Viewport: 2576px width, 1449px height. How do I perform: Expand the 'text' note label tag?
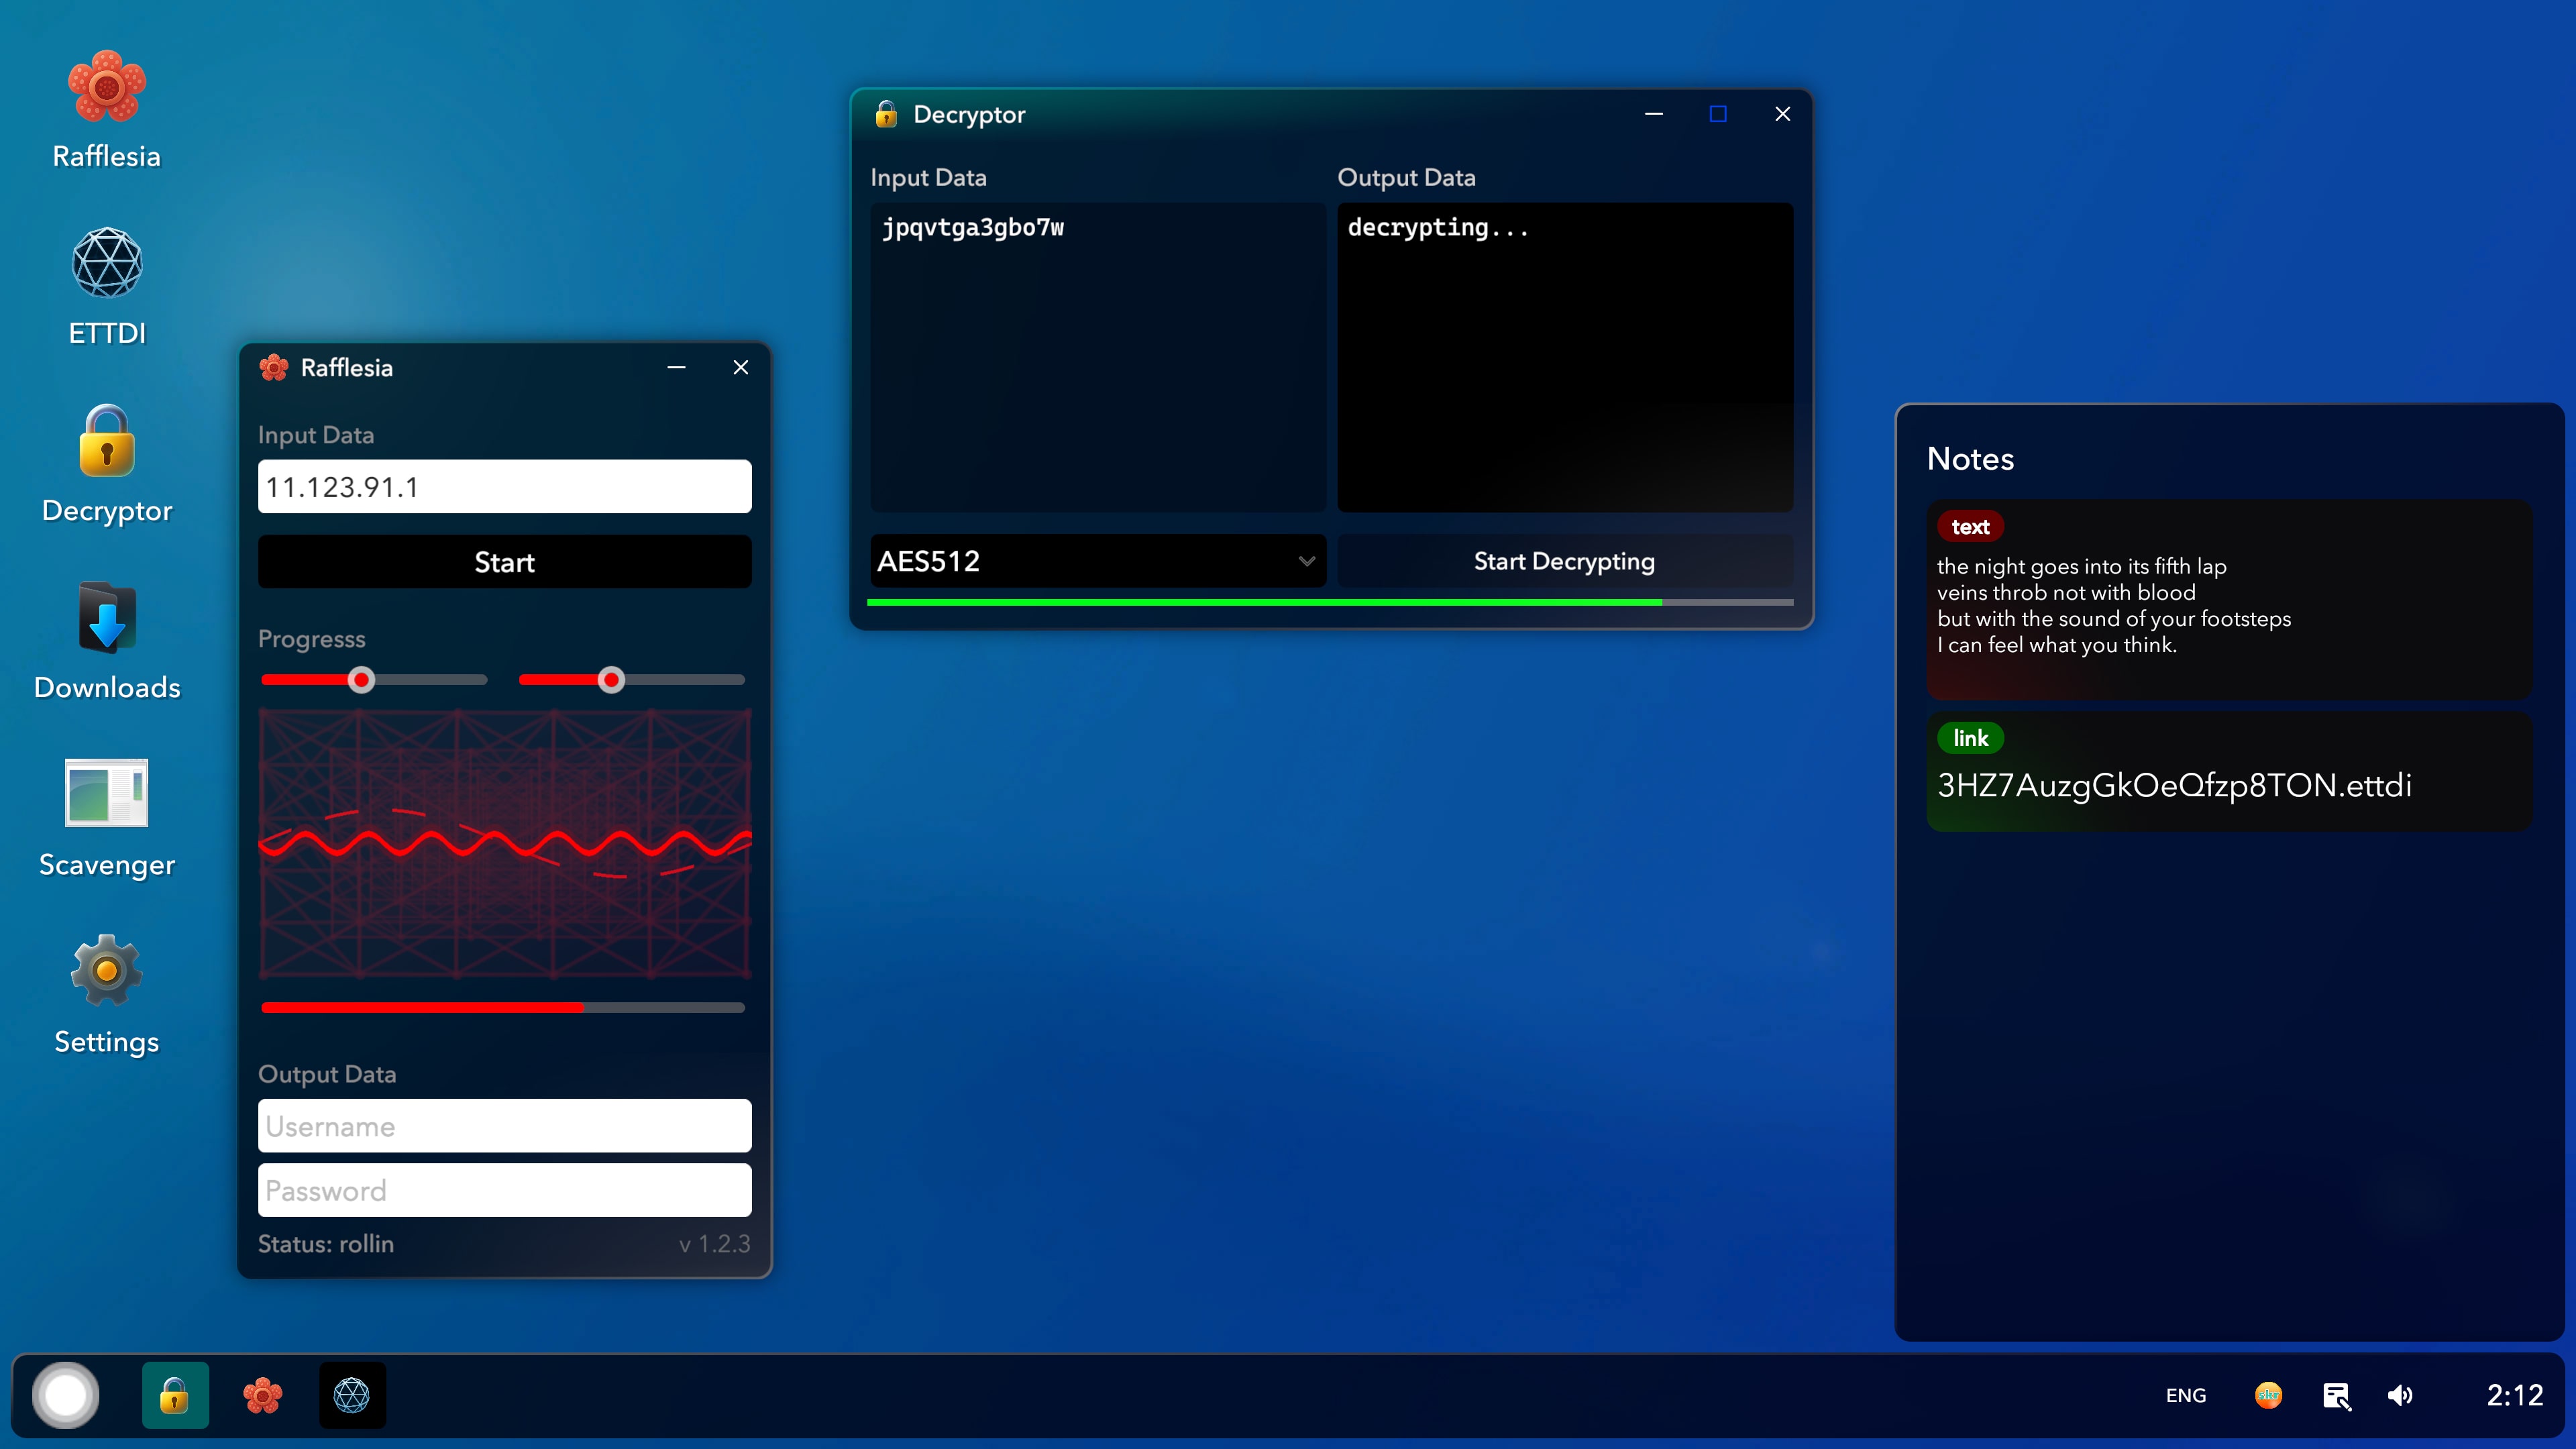pos(1970,526)
